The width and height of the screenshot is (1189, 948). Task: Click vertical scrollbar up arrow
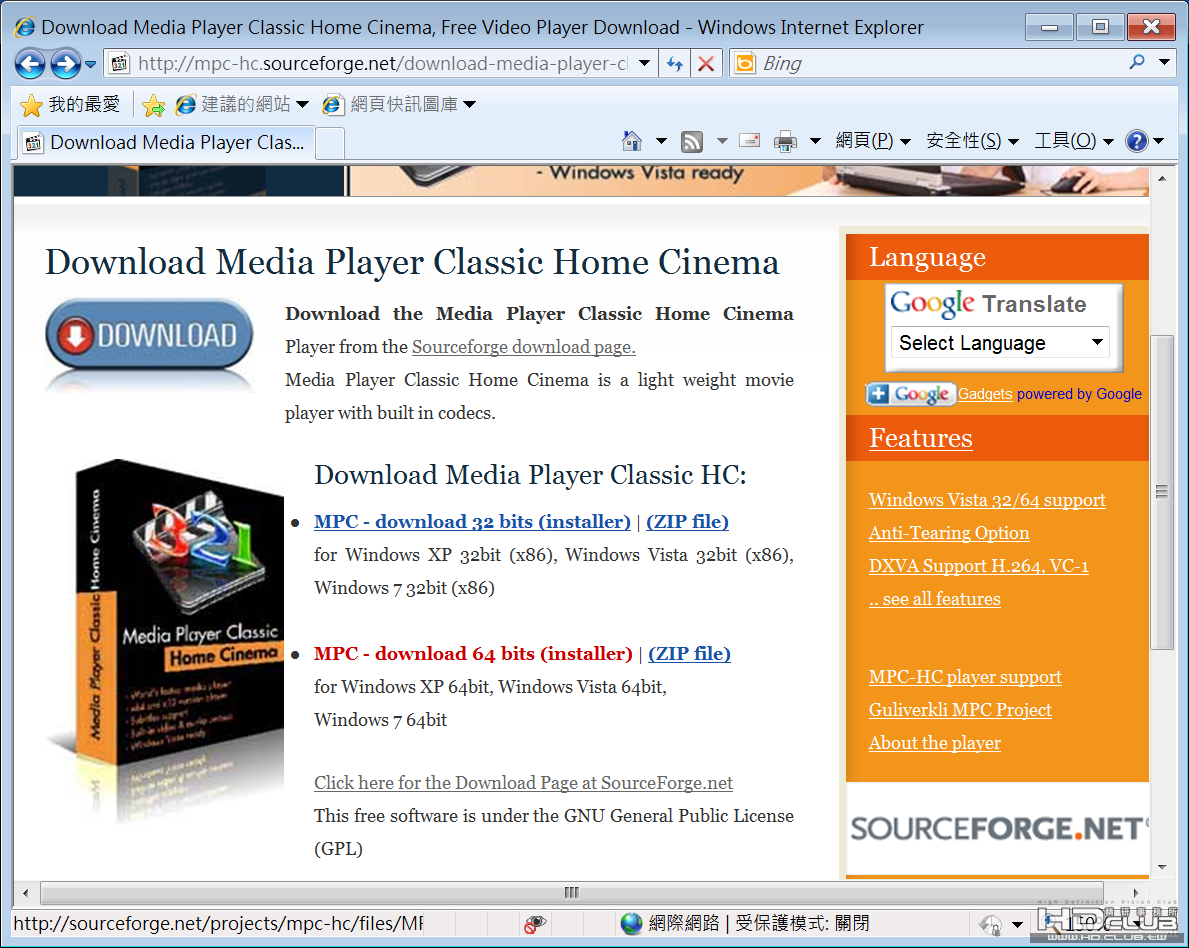tap(1162, 178)
